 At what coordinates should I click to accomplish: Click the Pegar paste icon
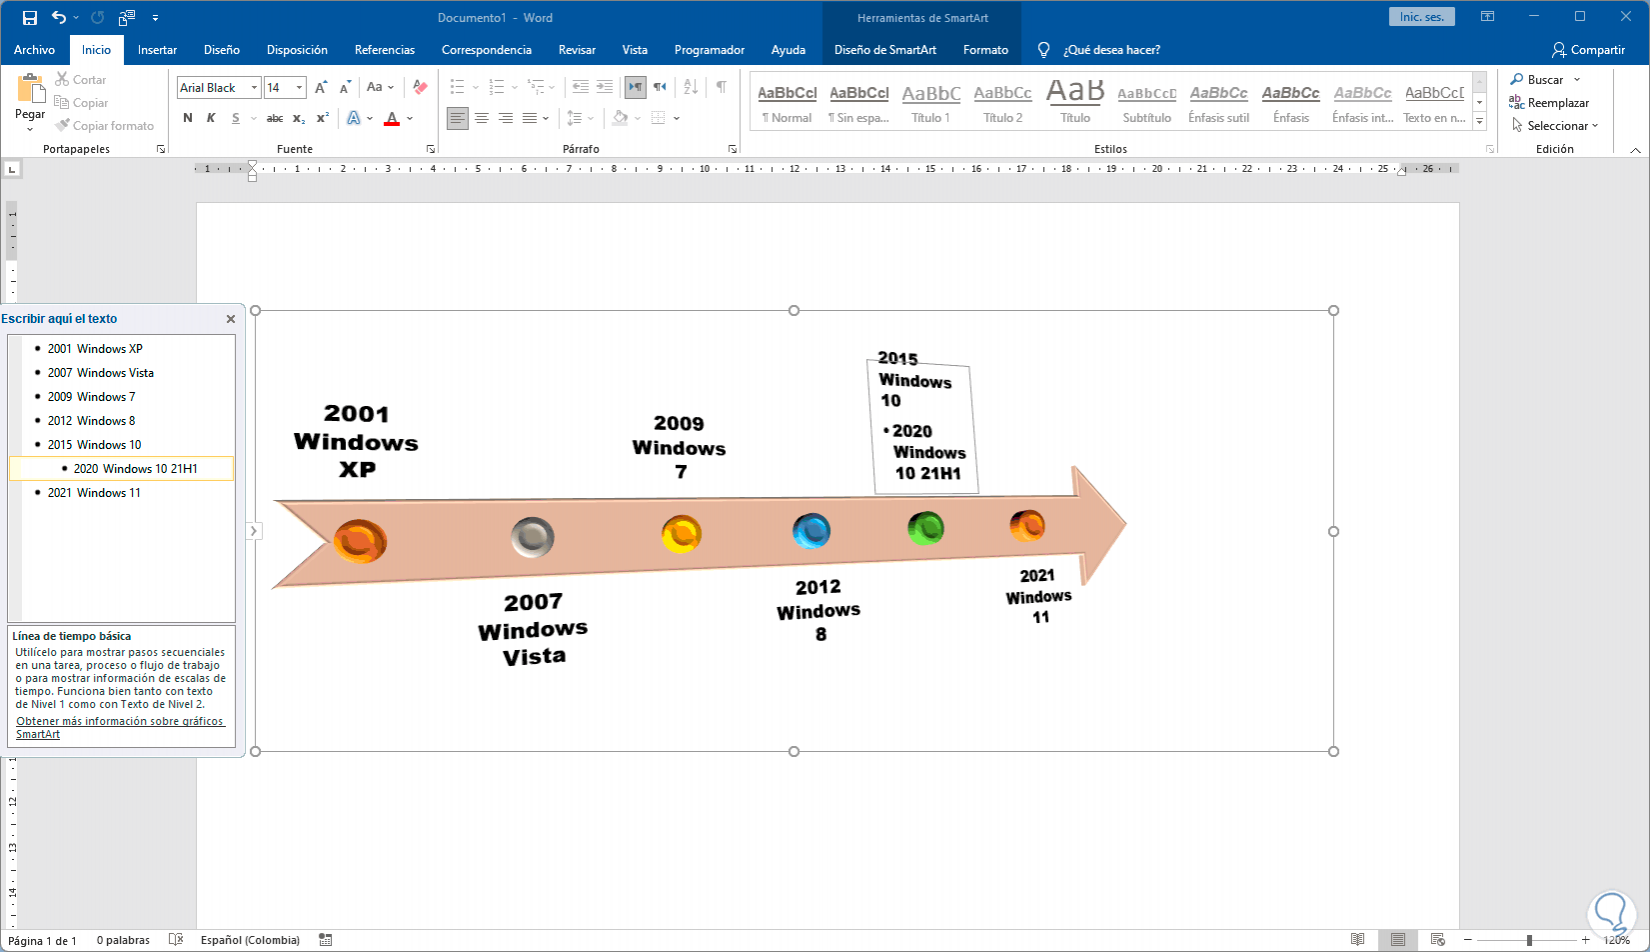pyautogui.click(x=30, y=89)
